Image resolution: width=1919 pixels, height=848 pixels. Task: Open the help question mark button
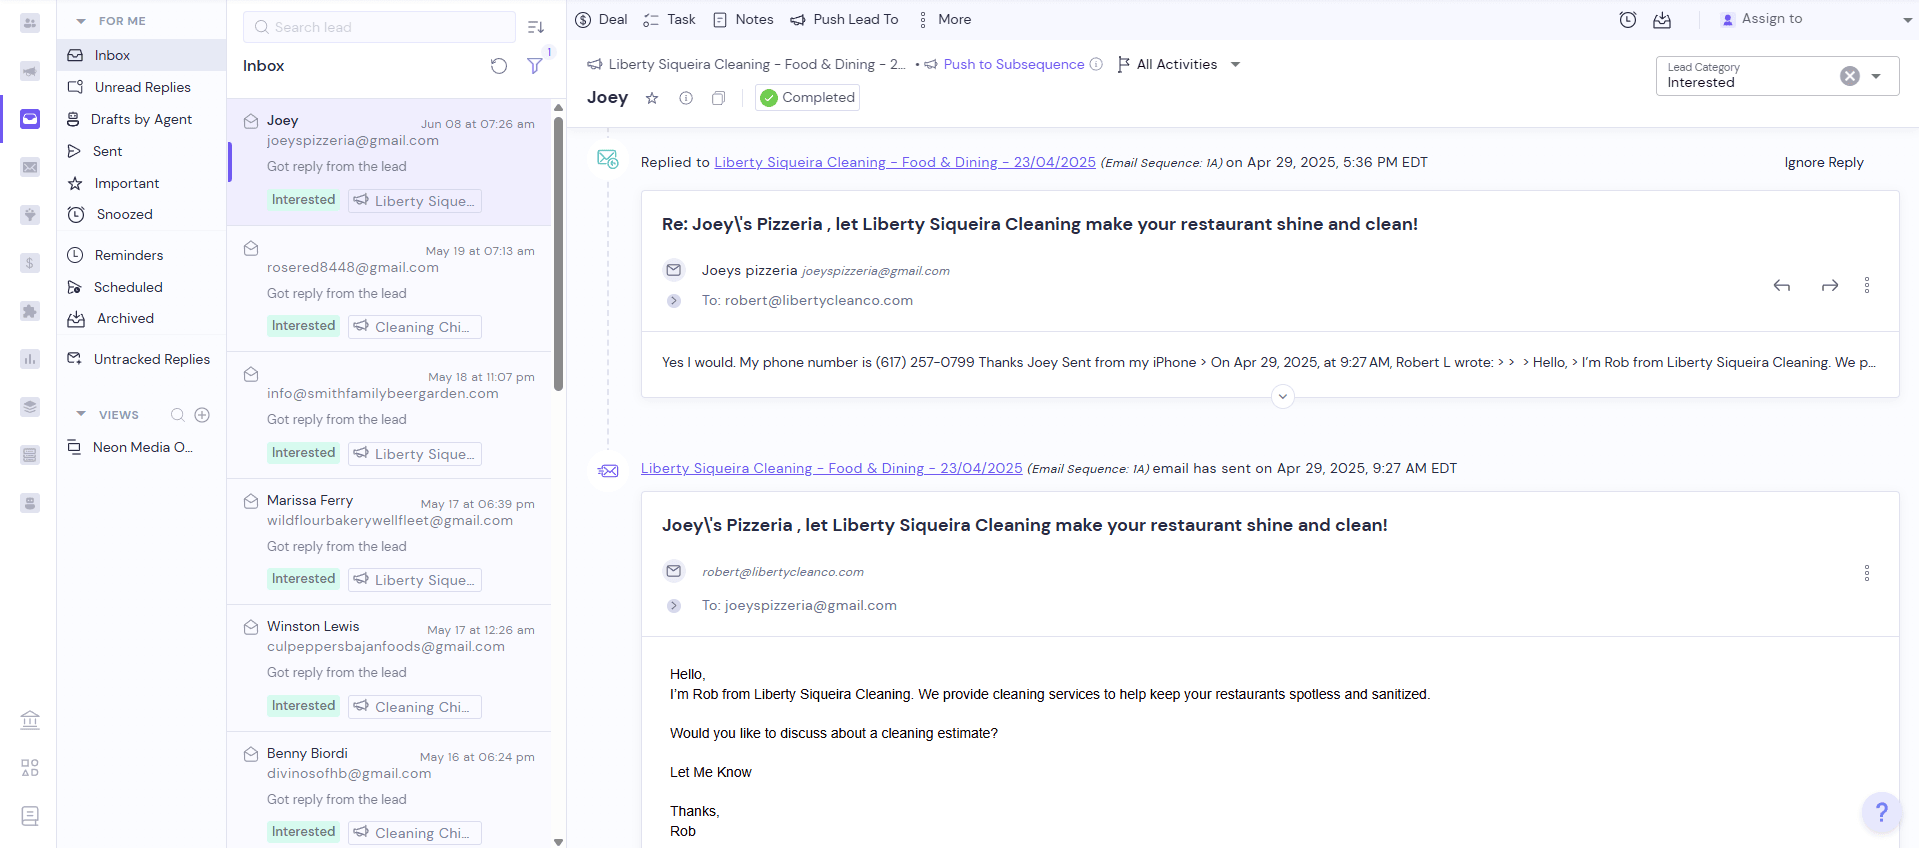tap(1881, 812)
